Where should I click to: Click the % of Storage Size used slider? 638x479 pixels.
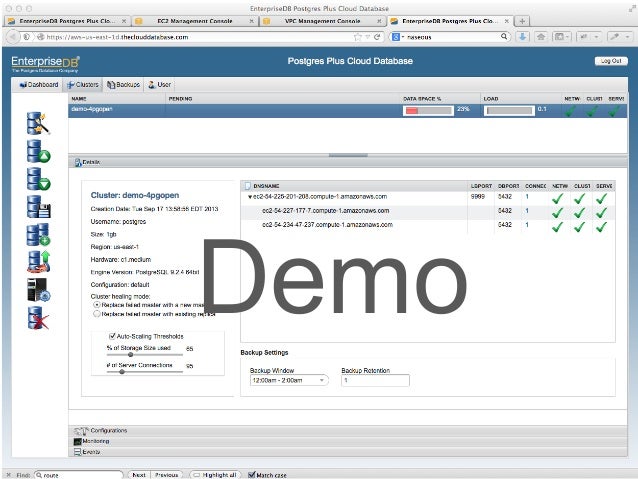(143, 354)
